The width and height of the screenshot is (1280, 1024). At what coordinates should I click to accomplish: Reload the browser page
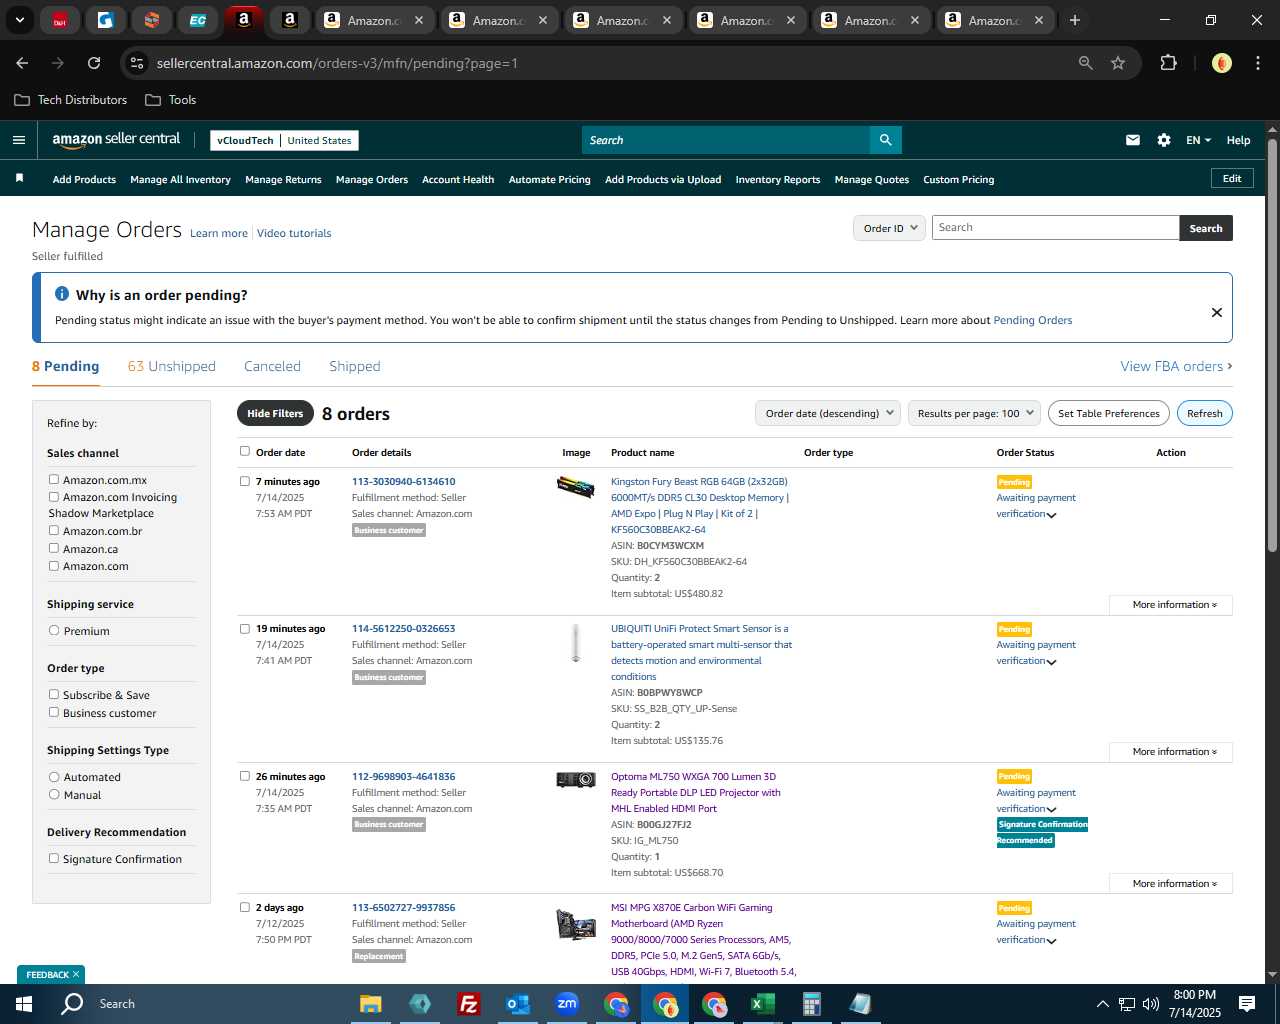coord(94,63)
